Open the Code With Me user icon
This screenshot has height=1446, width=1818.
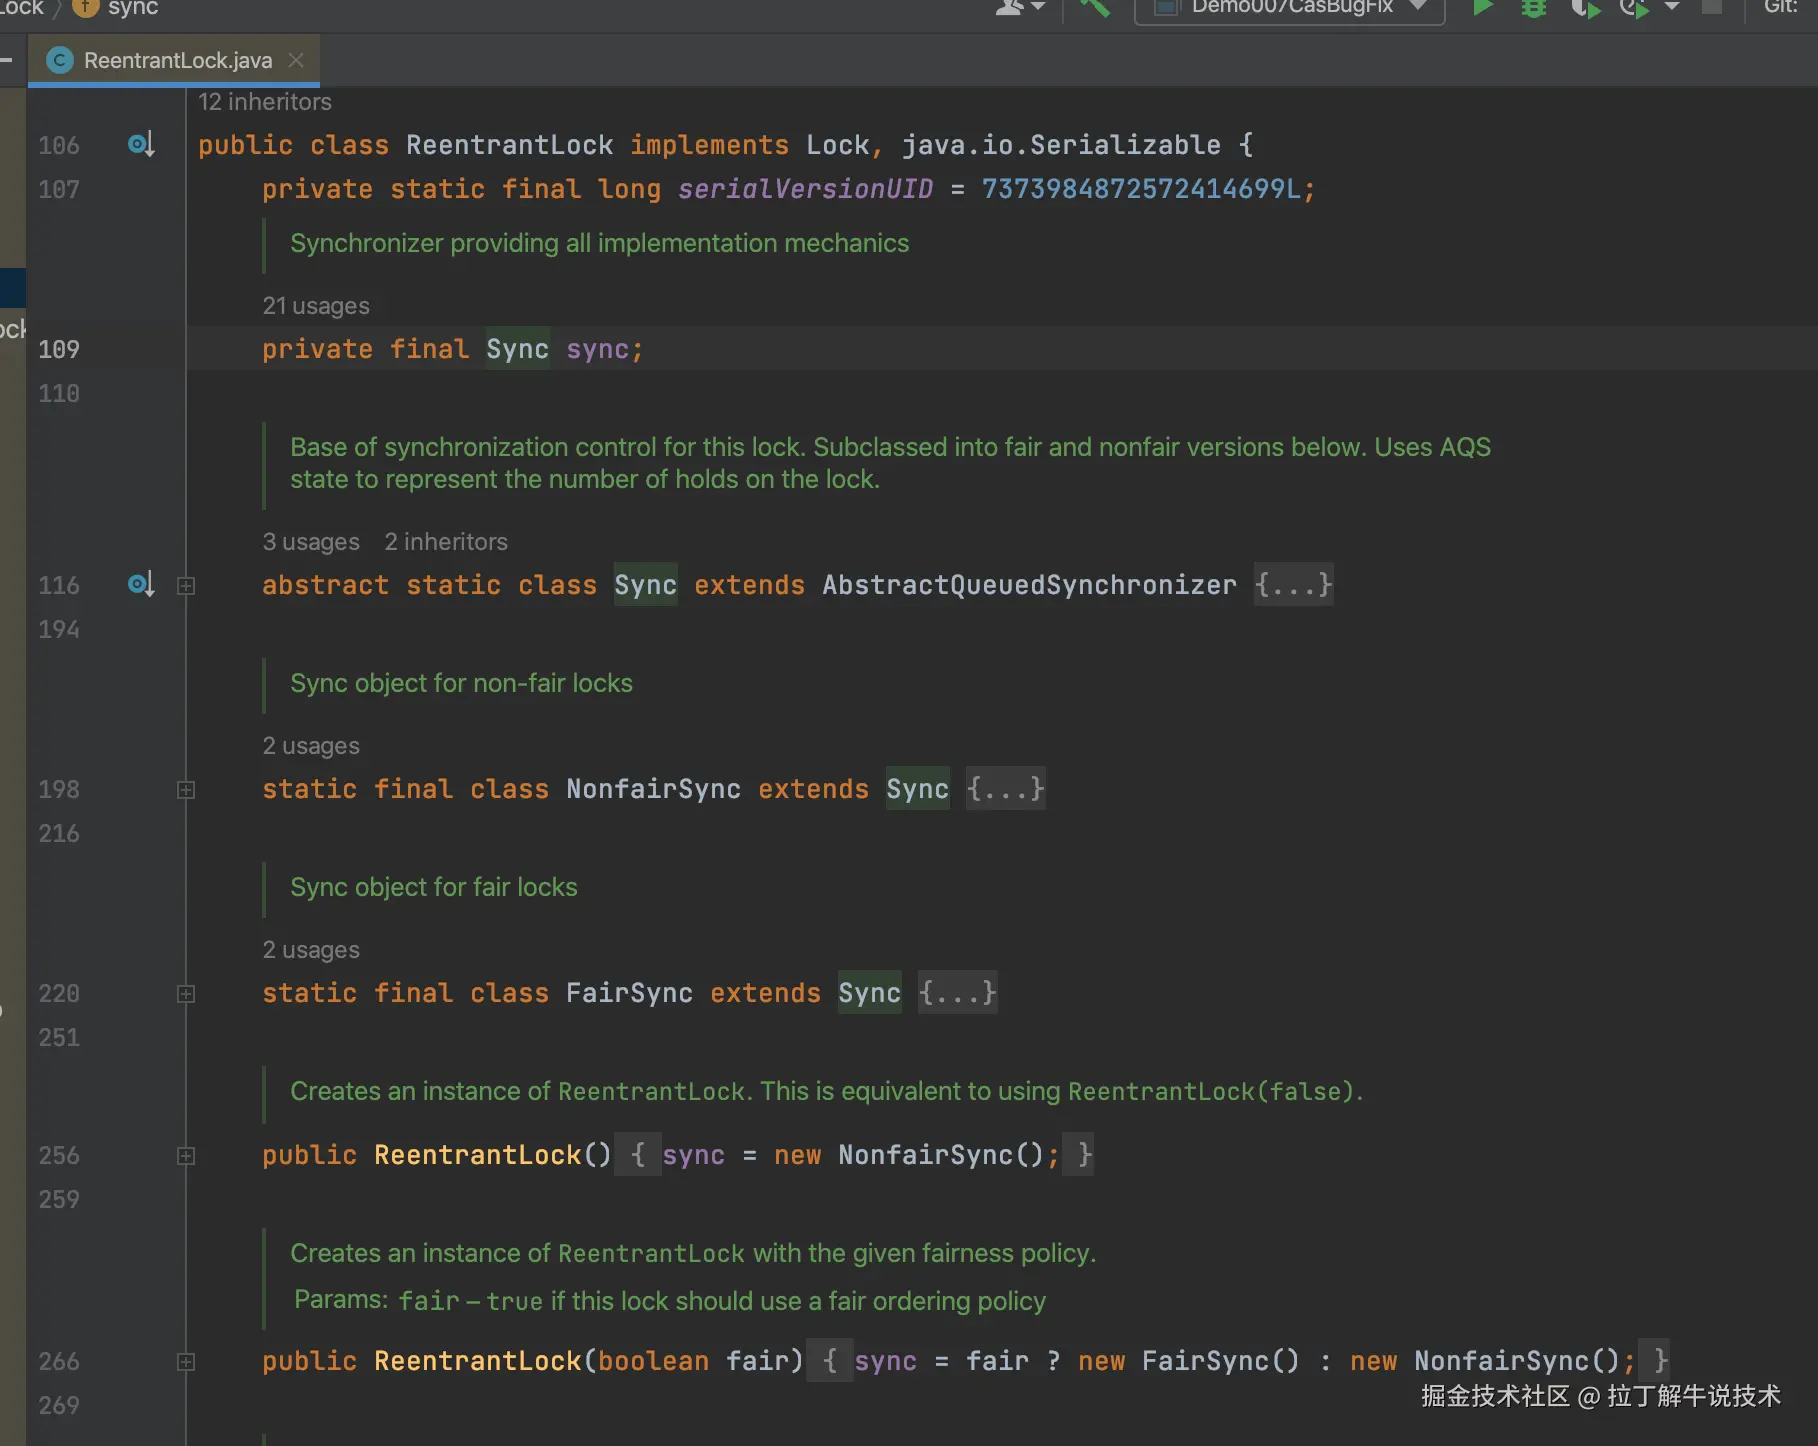click(x=1011, y=7)
